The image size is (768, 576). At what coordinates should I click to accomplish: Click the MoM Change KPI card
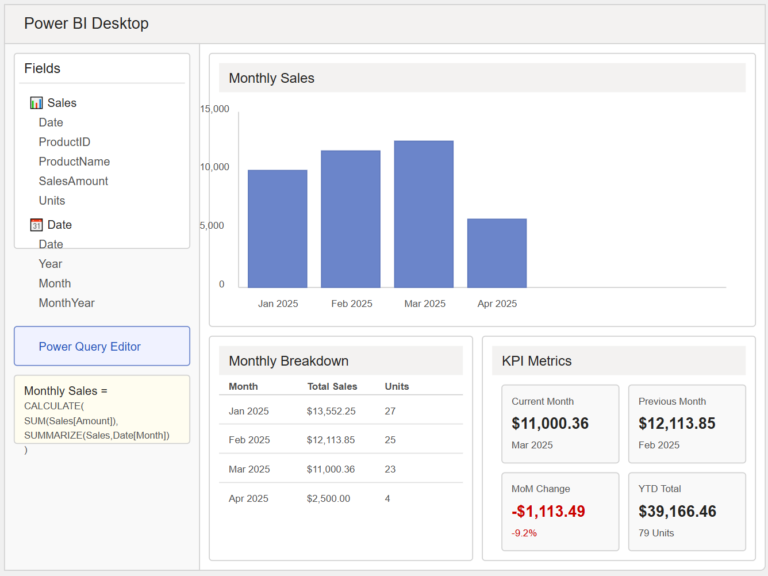(560, 511)
